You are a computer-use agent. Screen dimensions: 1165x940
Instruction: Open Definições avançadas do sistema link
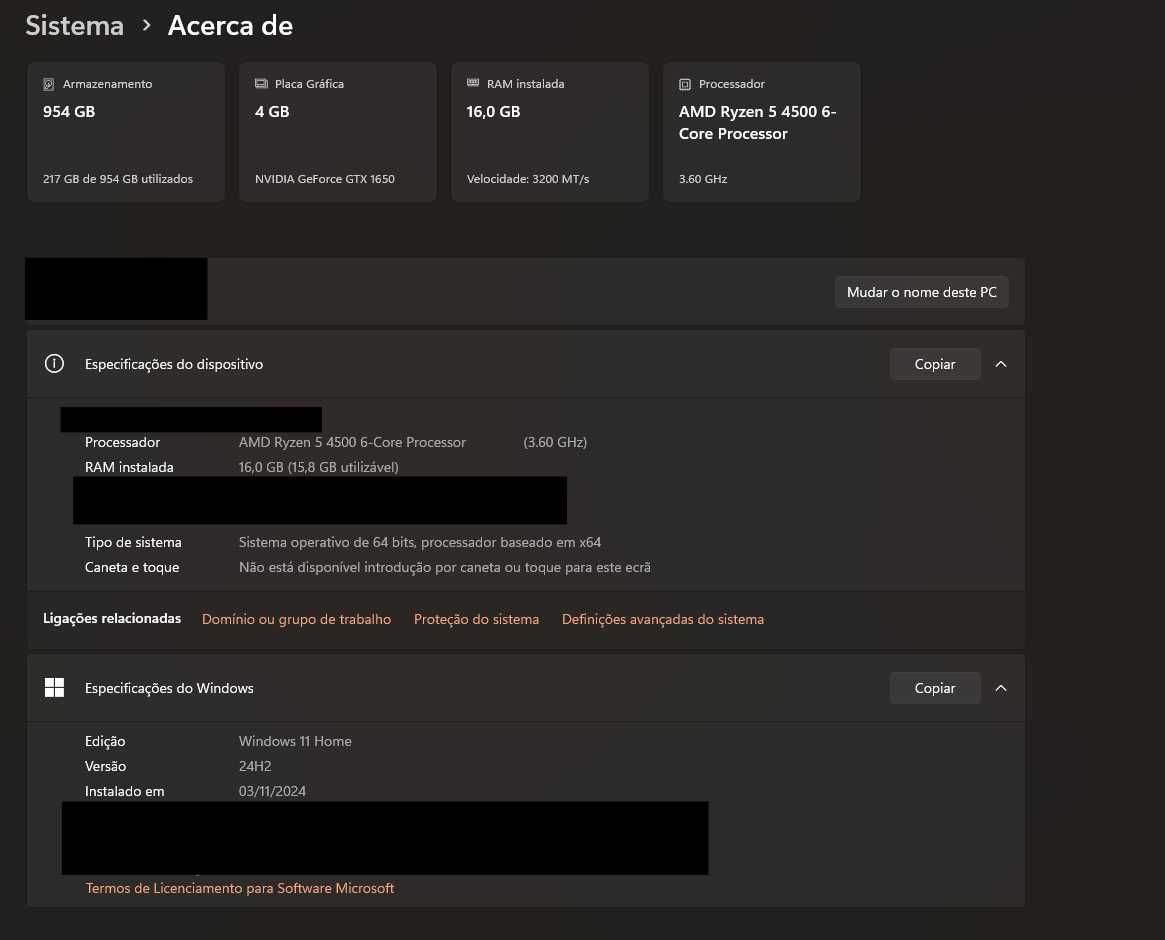pos(663,619)
